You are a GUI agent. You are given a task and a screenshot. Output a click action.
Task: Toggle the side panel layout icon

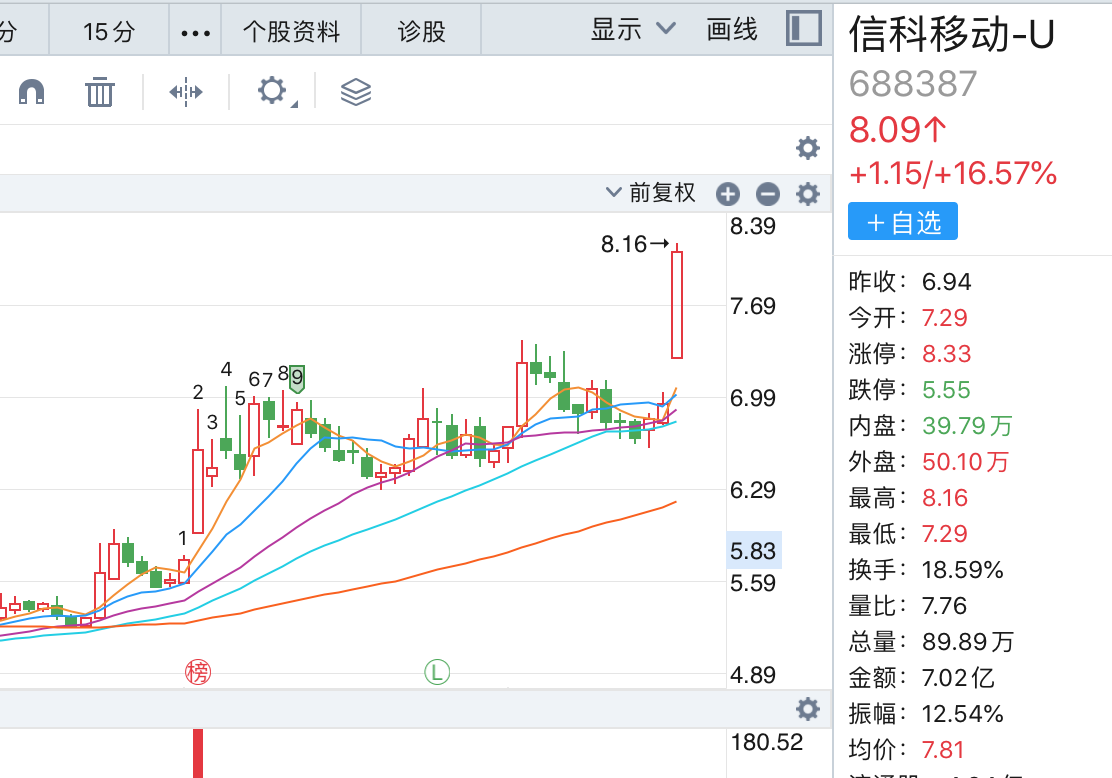[x=804, y=29]
